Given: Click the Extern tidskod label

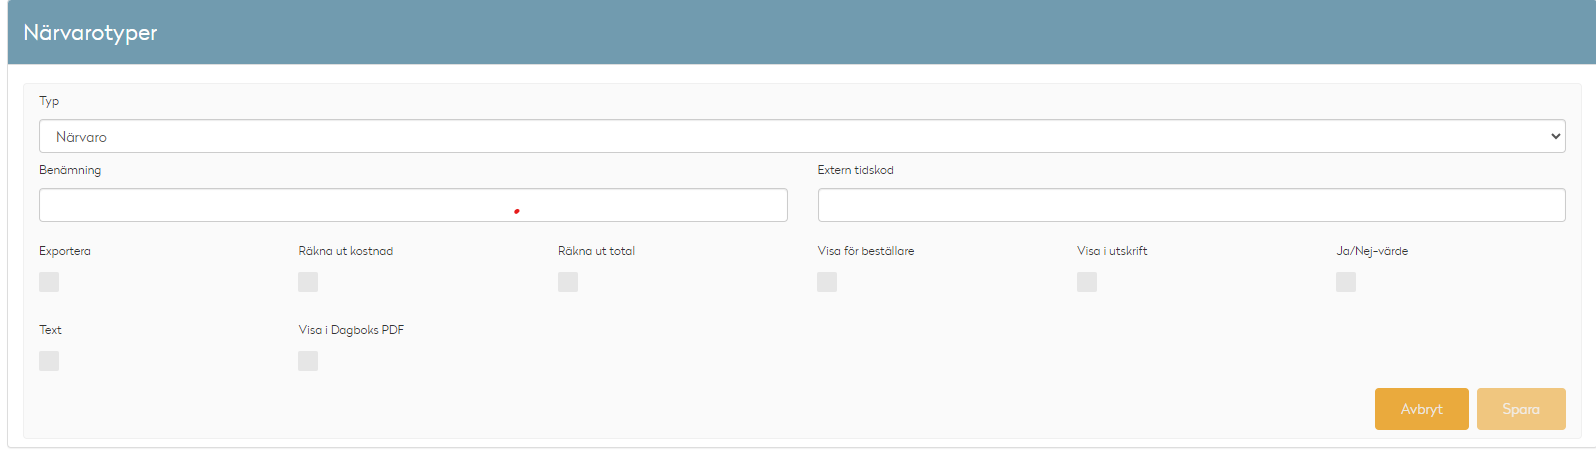Looking at the screenshot, I should click(x=855, y=170).
